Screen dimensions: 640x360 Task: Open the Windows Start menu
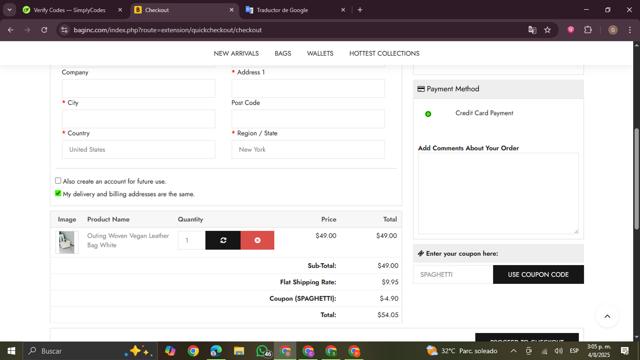(x=11, y=351)
